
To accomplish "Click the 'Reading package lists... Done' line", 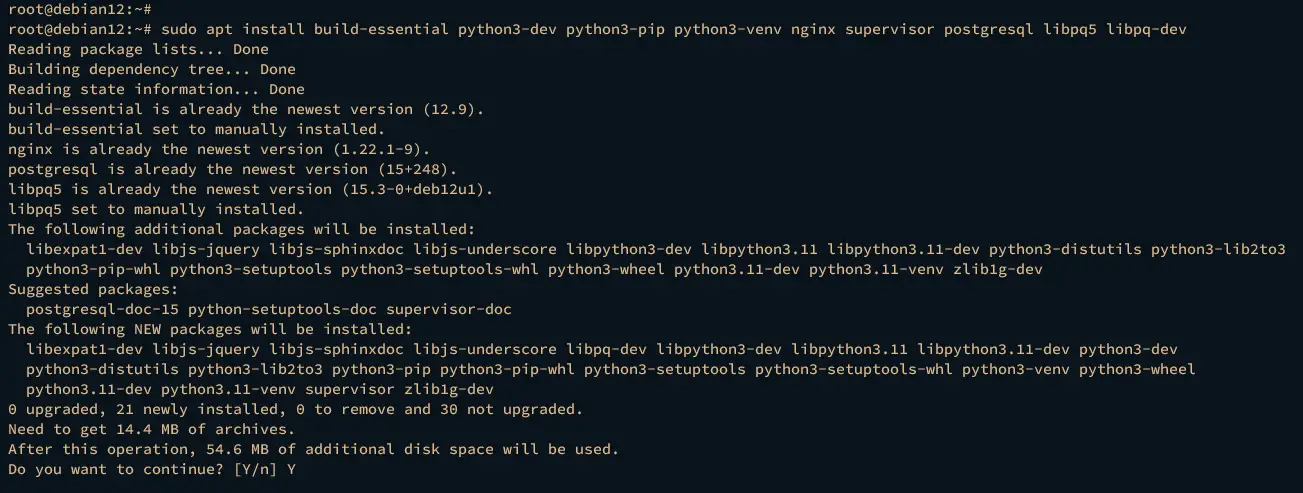I will click(138, 49).
